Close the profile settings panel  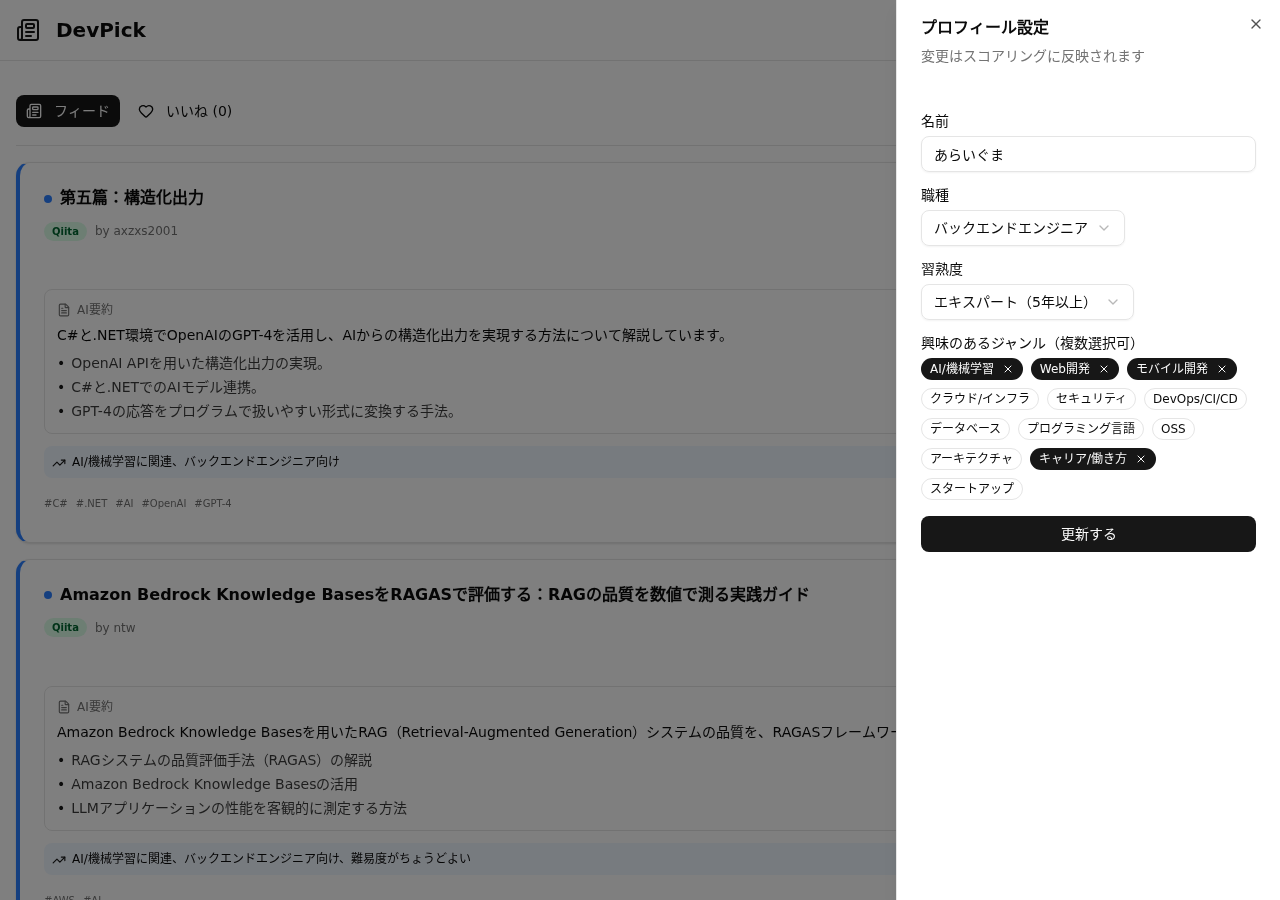pyautogui.click(x=1256, y=24)
